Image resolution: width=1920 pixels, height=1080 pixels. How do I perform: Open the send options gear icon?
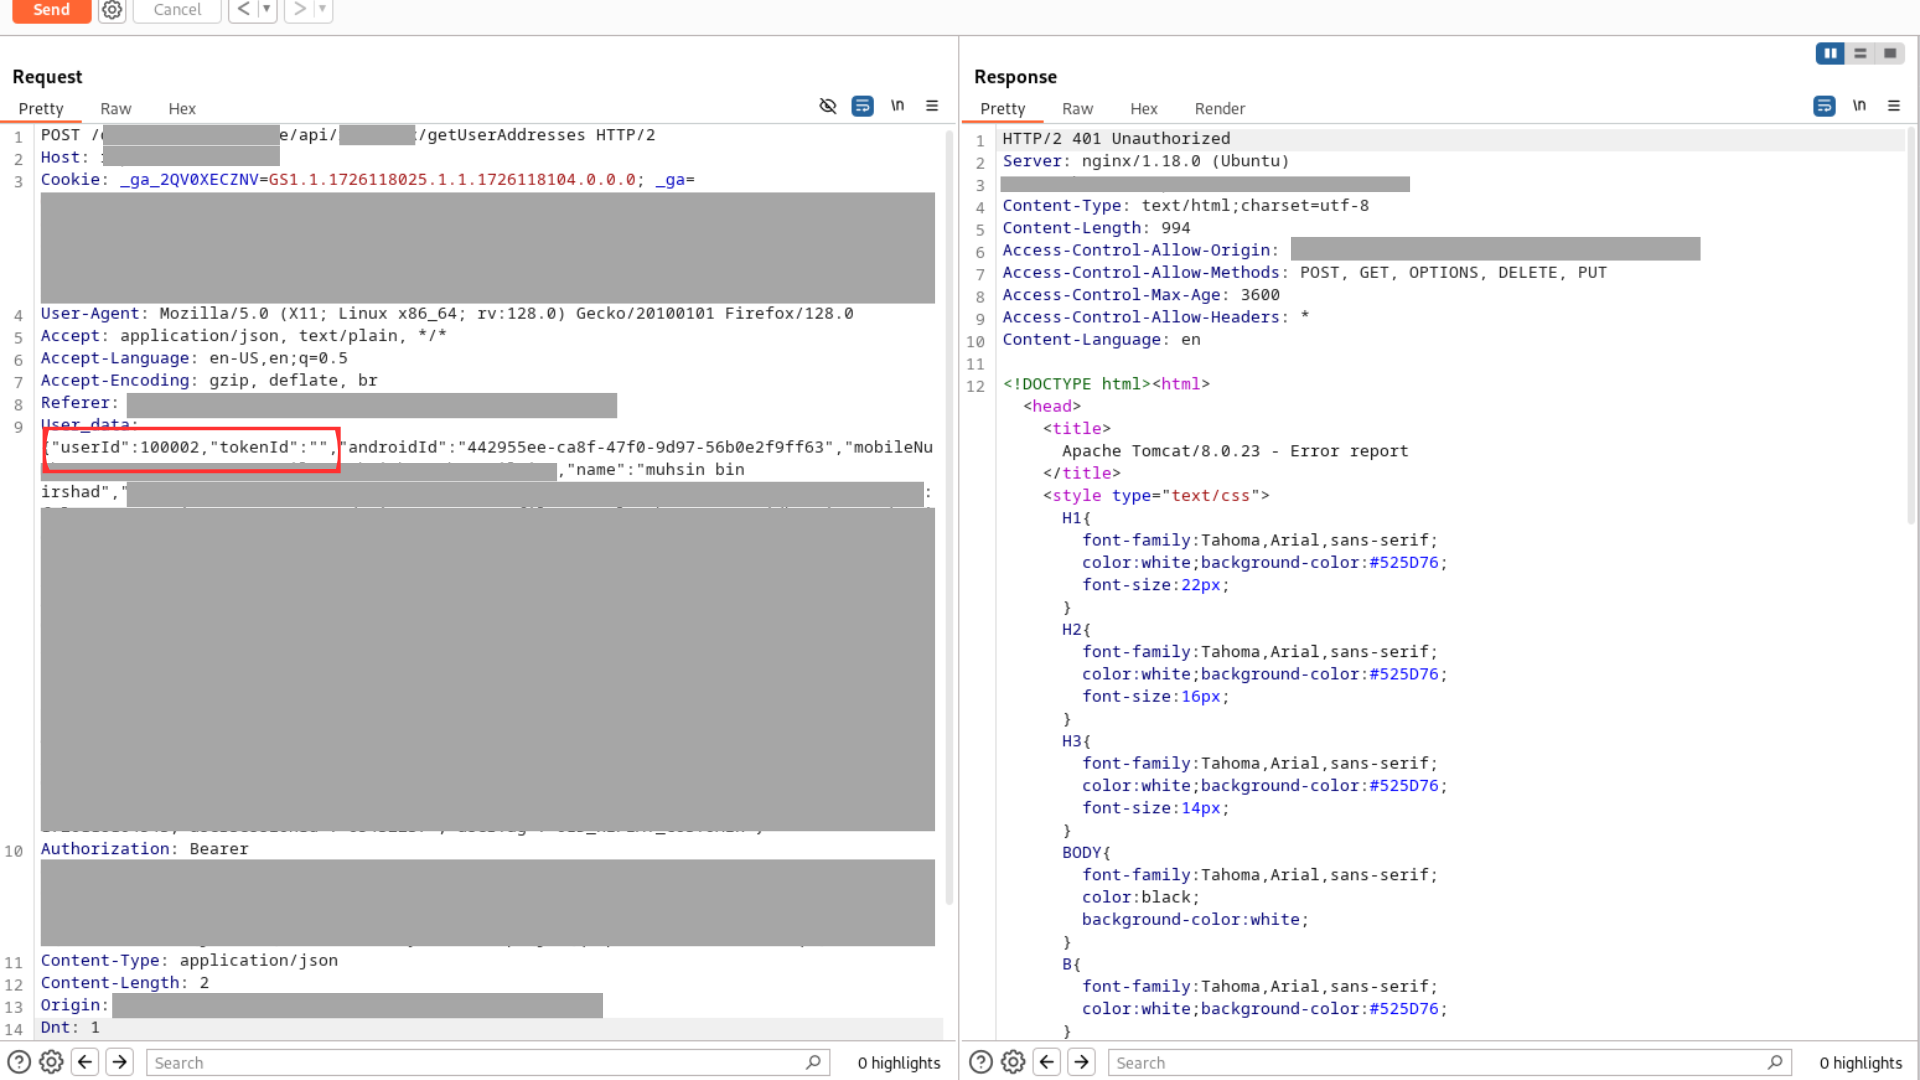pyautogui.click(x=112, y=10)
